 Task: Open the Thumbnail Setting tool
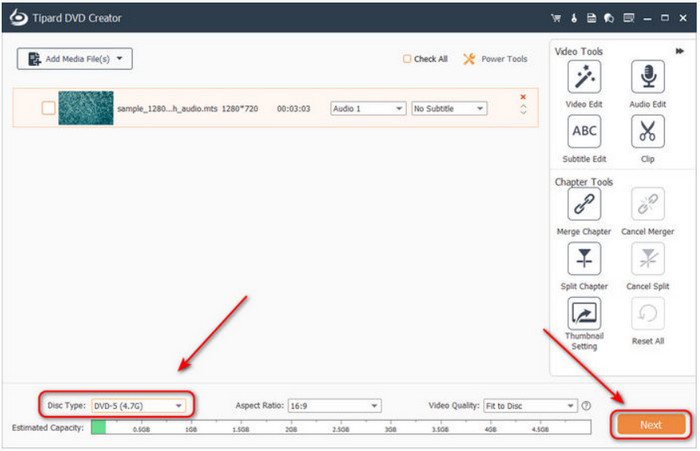(584, 314)
